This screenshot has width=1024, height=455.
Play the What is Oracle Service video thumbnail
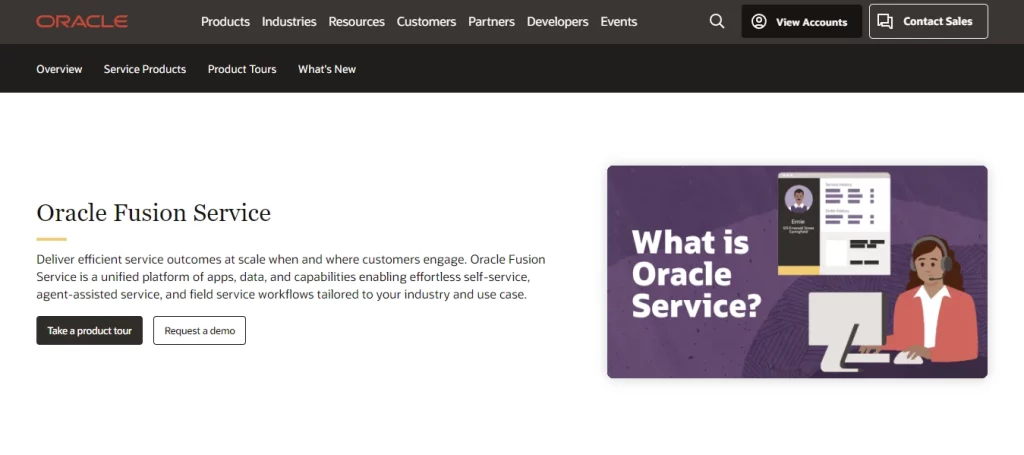pos(797,272)
